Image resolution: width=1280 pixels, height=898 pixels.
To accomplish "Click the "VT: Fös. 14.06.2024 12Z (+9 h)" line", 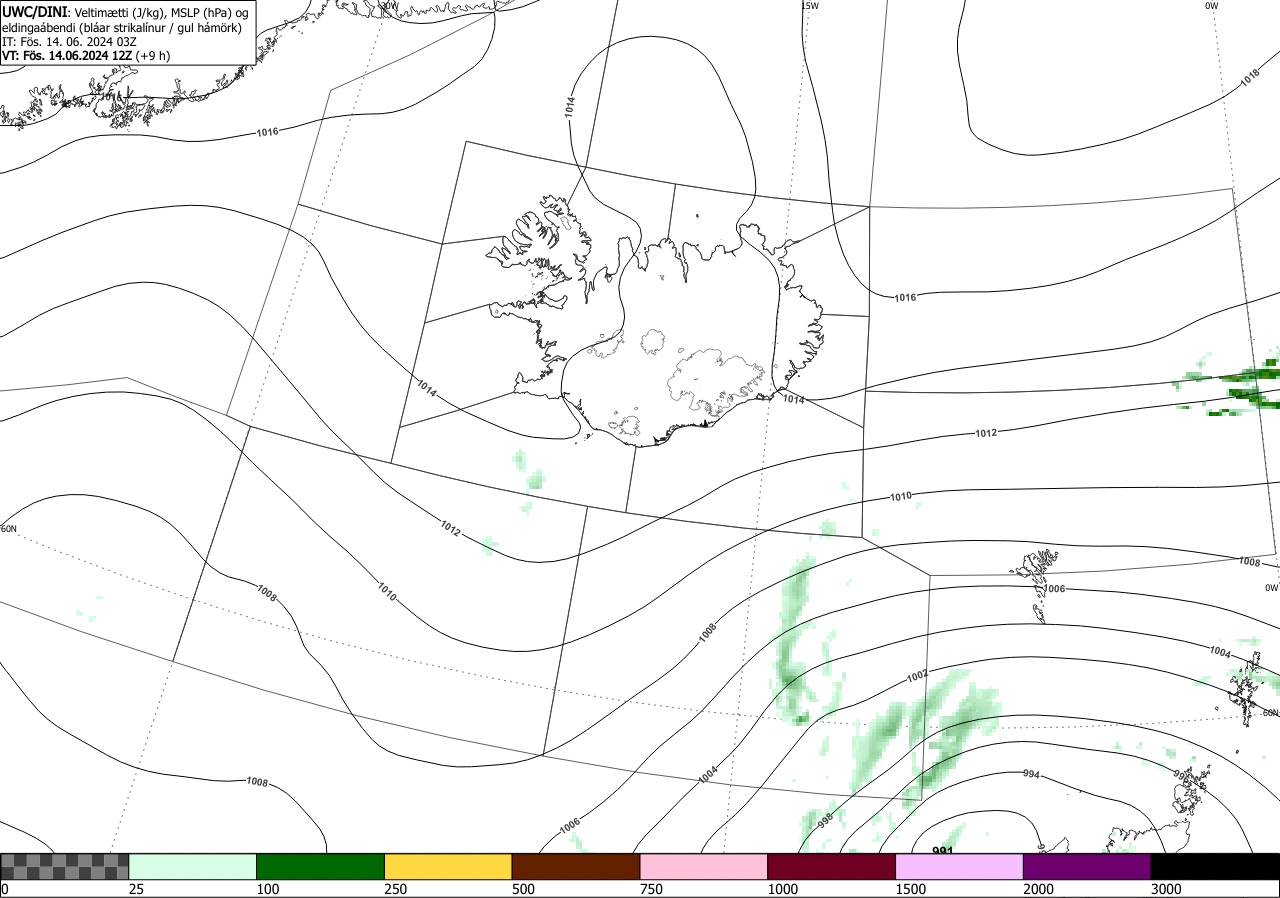I will [x=86, y=55].
